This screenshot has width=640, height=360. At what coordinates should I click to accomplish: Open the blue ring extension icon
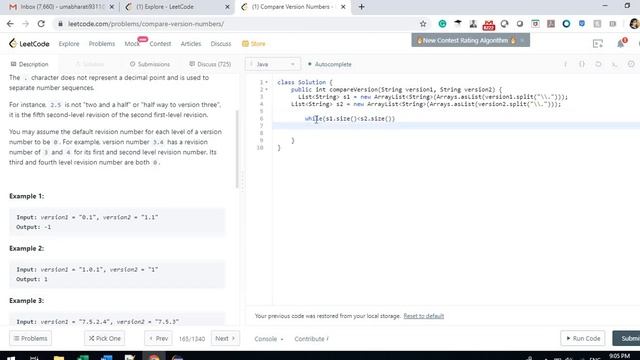pos(566,24)
